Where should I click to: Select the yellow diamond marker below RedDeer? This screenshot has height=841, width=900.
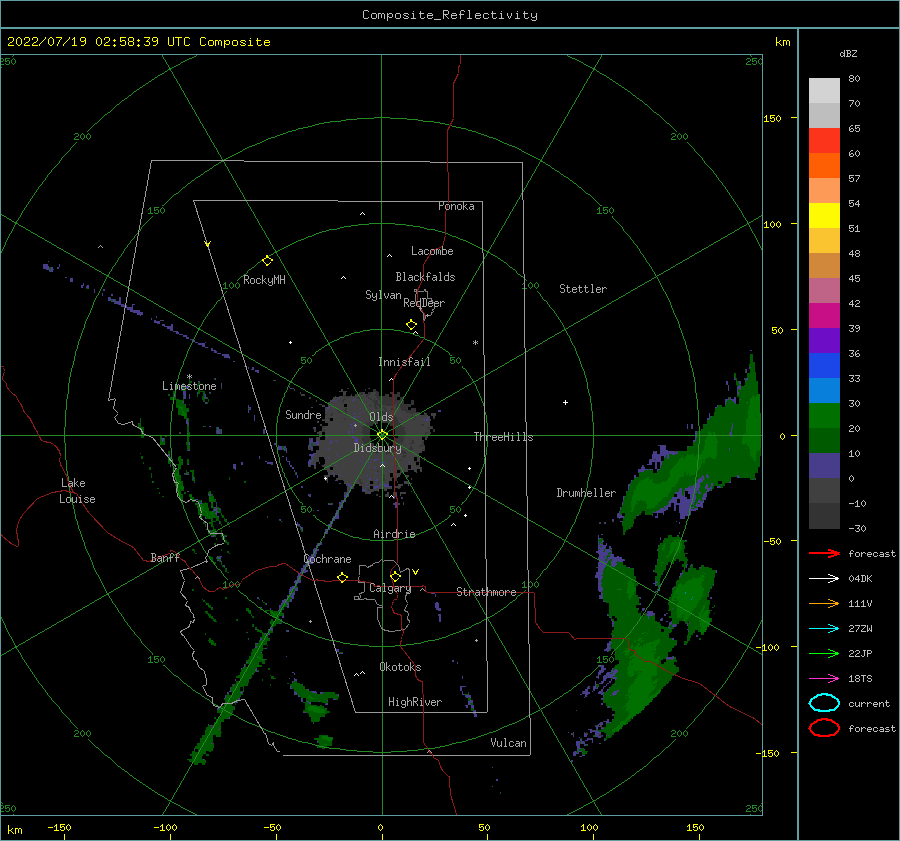[x=411, y=325]
